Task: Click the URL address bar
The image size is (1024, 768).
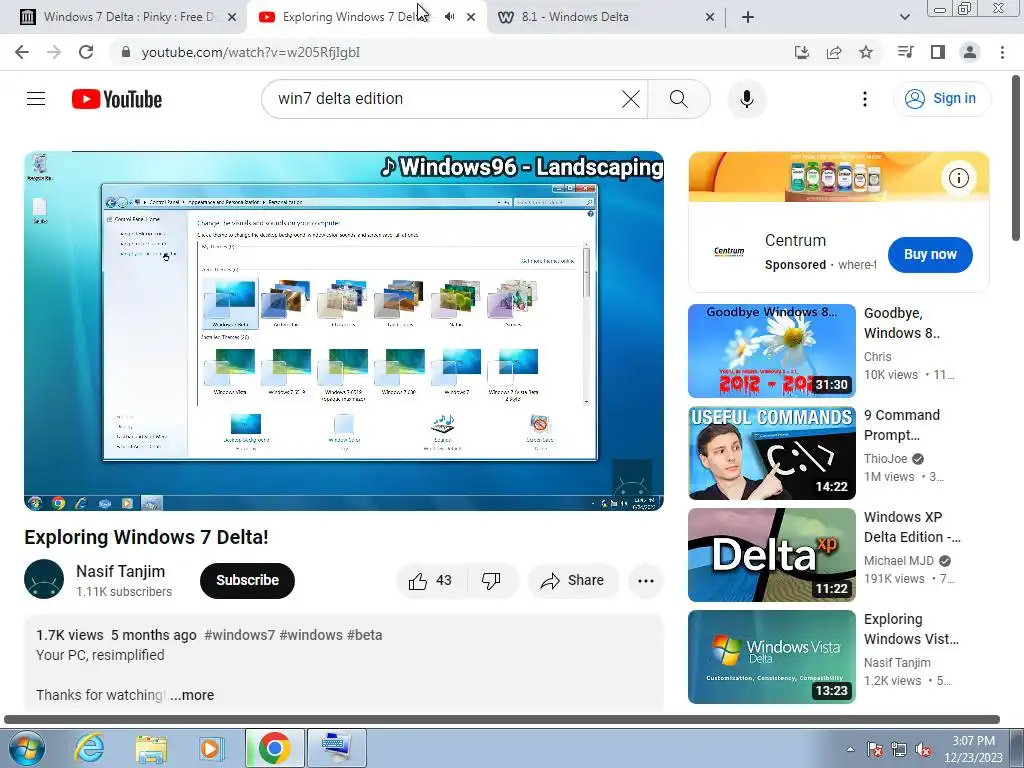Action: [x=451, y=52]
